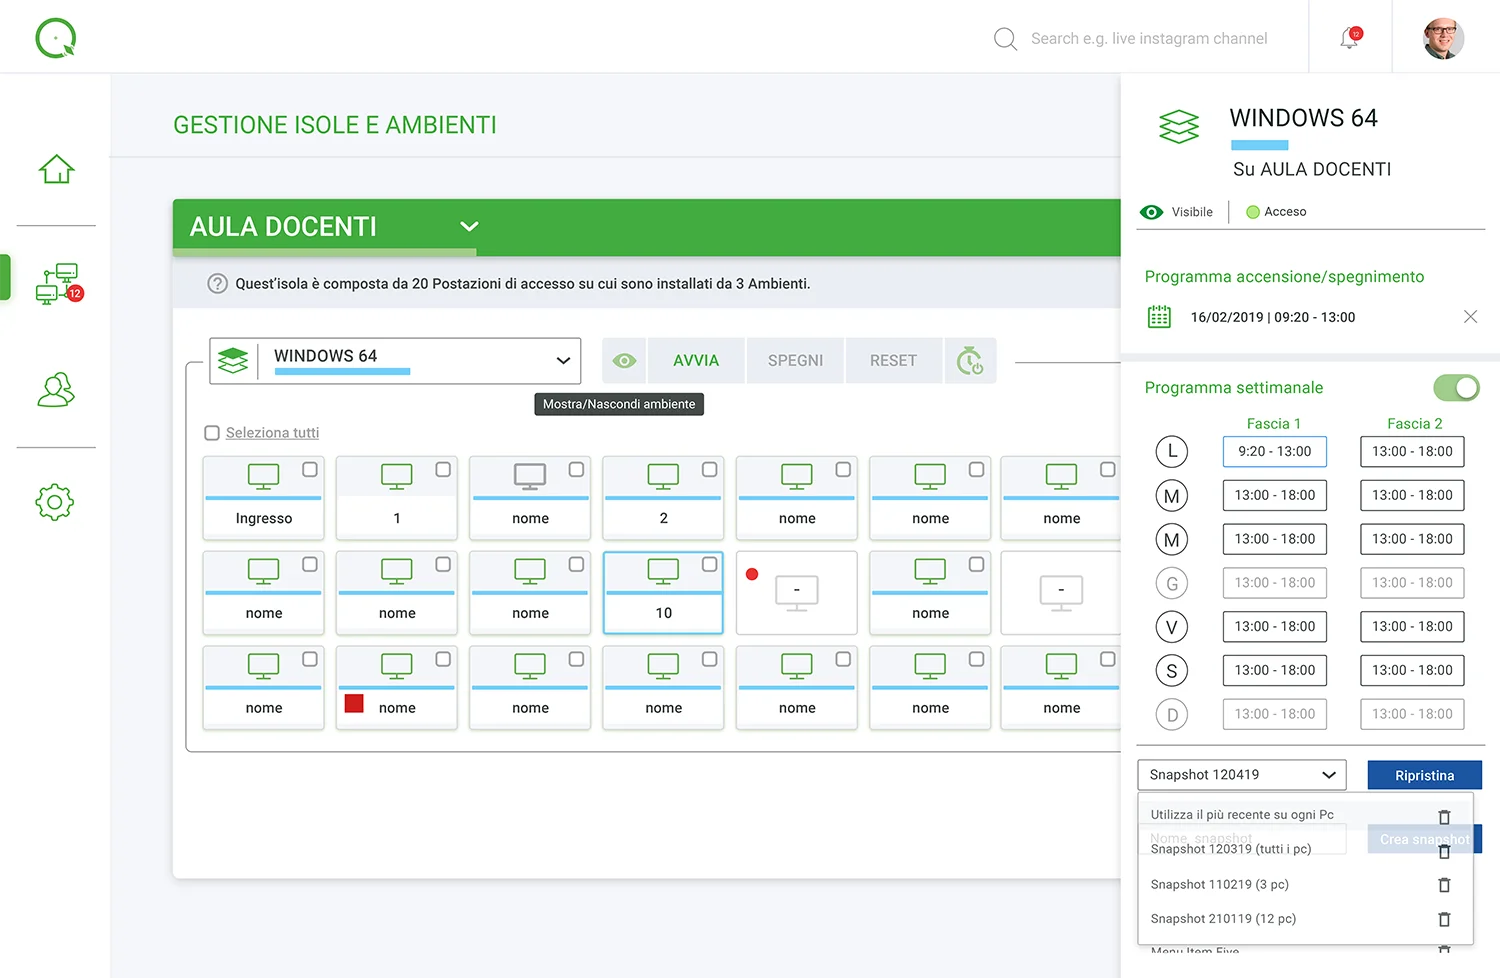Viewport: 1500px width, 978px height.
Task: Choose 'Utilizza il più recente su ogni Pc'
Action: 1242,815
